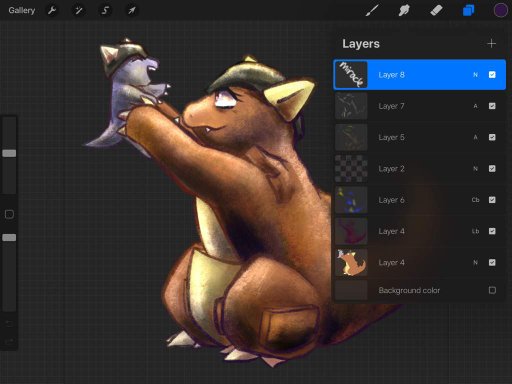Select the Brush tool
512x384 pixels.
pyautogui.click(x=372, y=10)
